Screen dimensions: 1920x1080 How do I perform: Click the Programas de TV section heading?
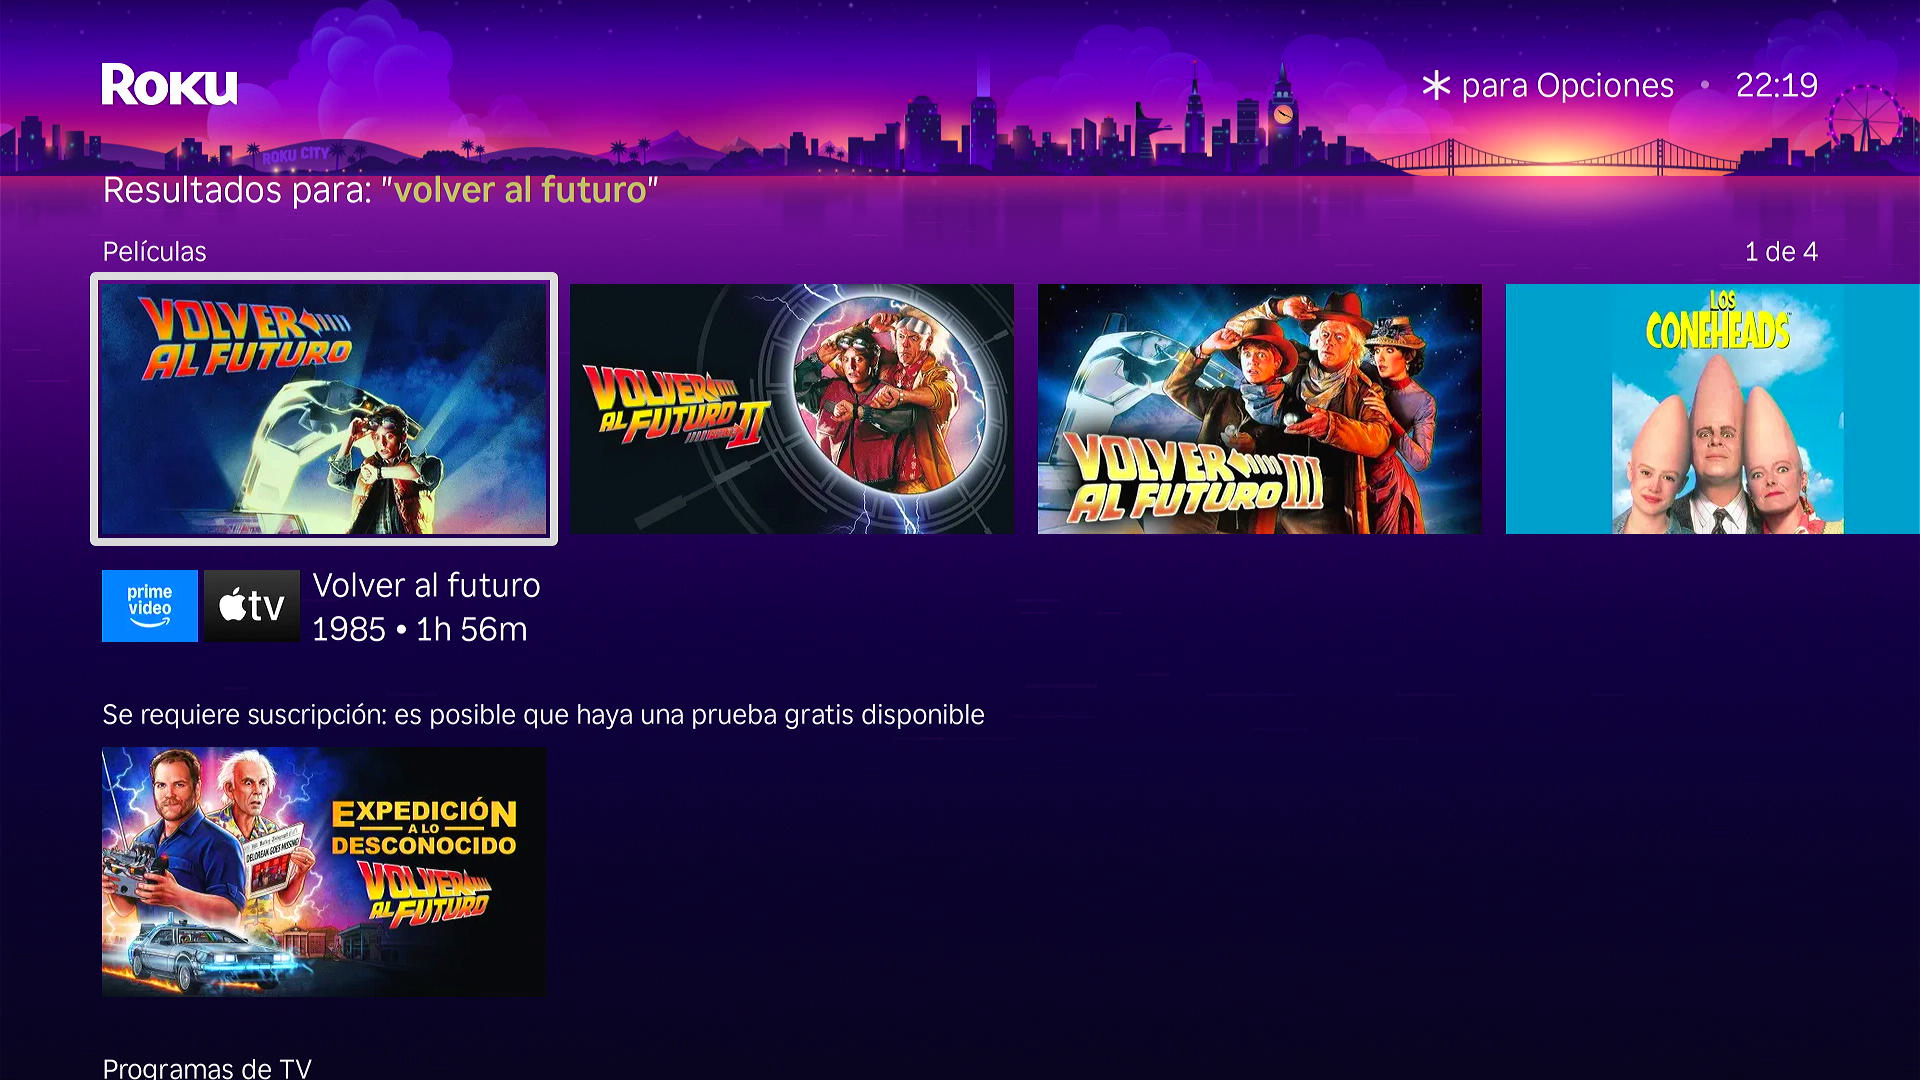point(207,1067)
